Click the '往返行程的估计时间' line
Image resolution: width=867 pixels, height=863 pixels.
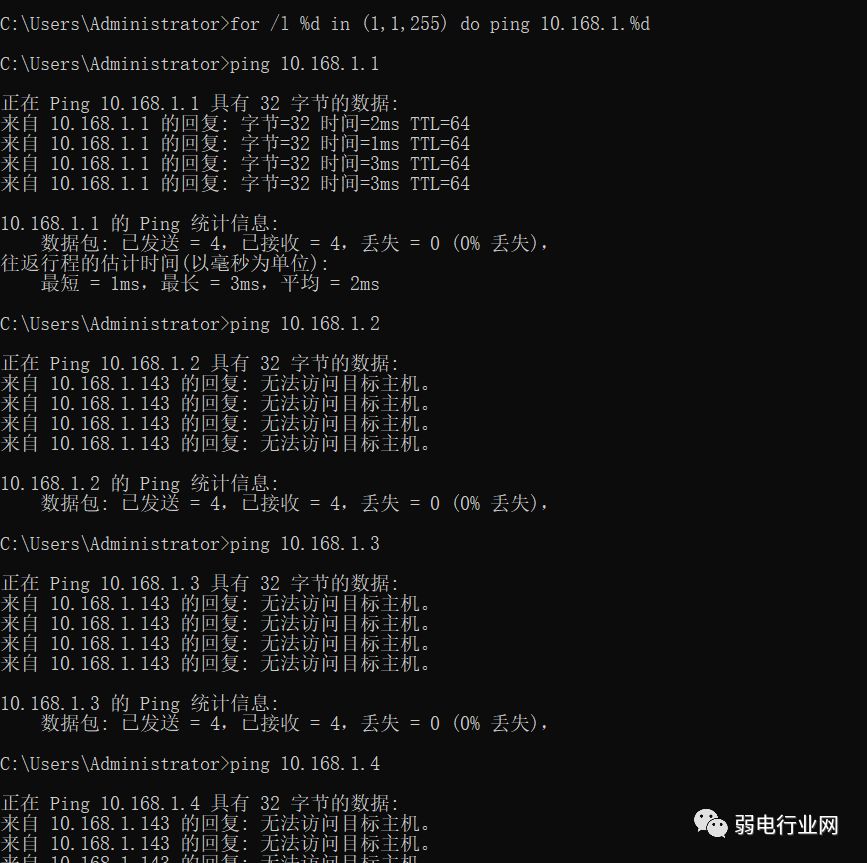point(165,264)
